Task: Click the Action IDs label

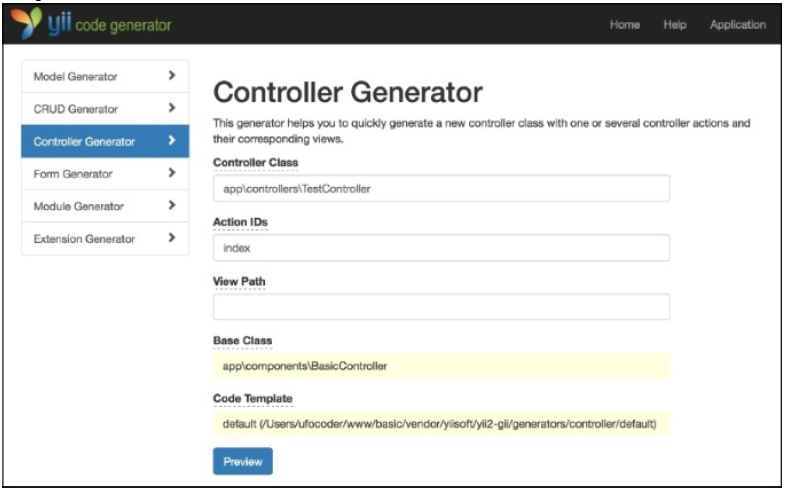Action: tap(240, 222)
